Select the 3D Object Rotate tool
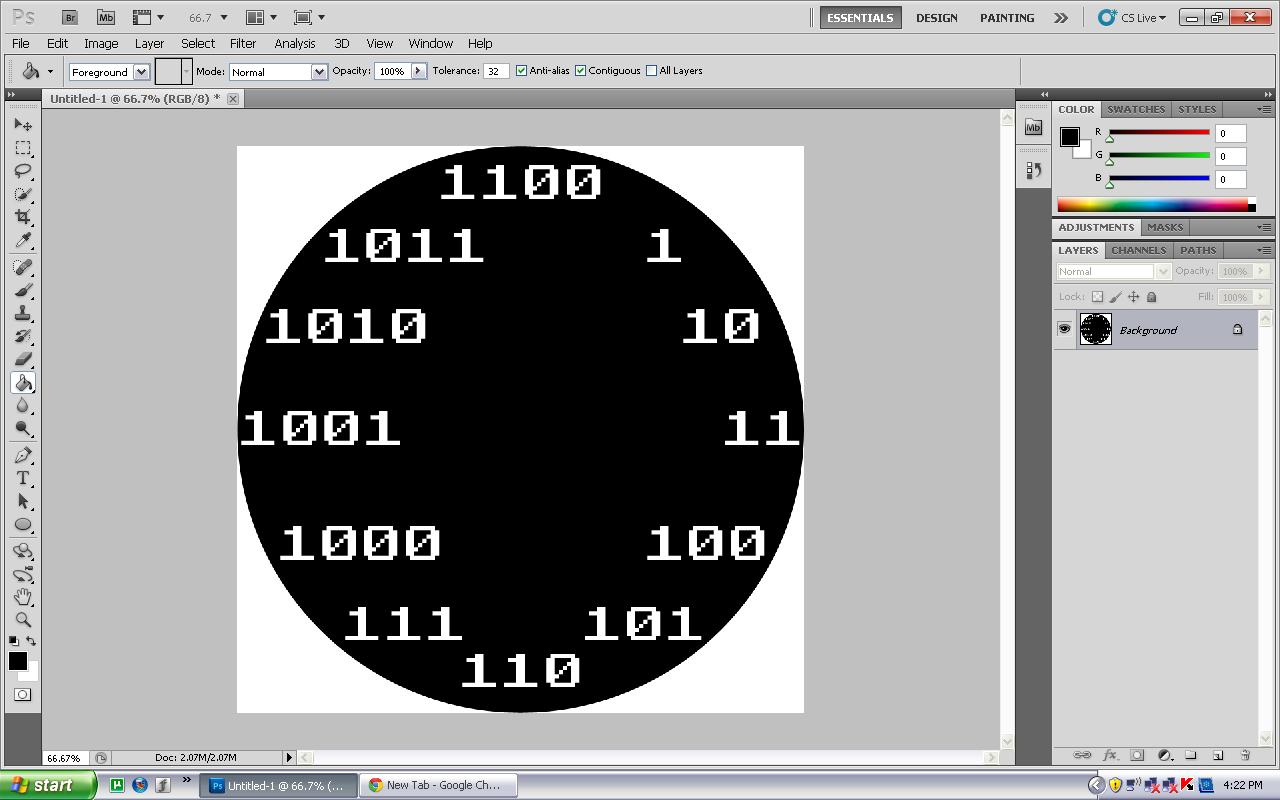The height and width of the screenshot is (800, 1280). tap(23, 551)
